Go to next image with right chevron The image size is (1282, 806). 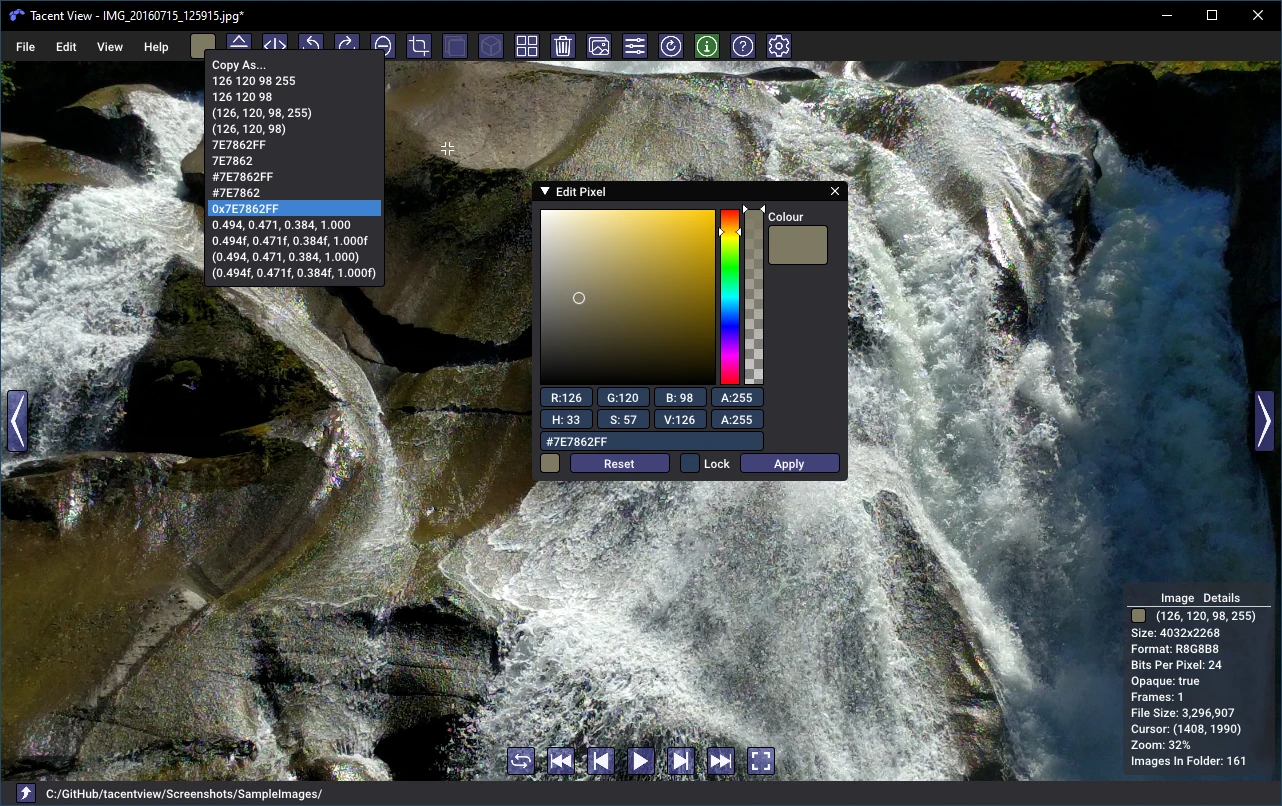point(1264,421)
